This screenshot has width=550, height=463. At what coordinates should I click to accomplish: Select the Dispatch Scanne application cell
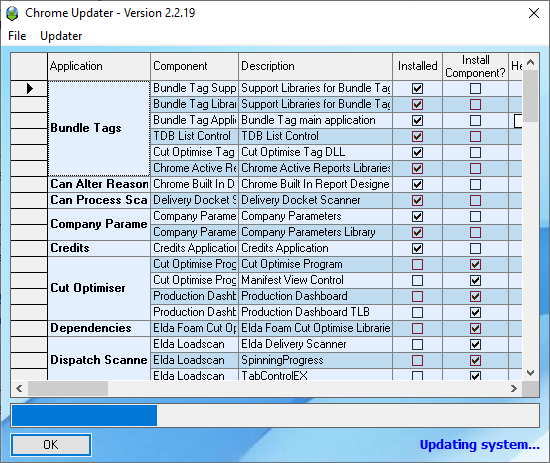[99, 358]
